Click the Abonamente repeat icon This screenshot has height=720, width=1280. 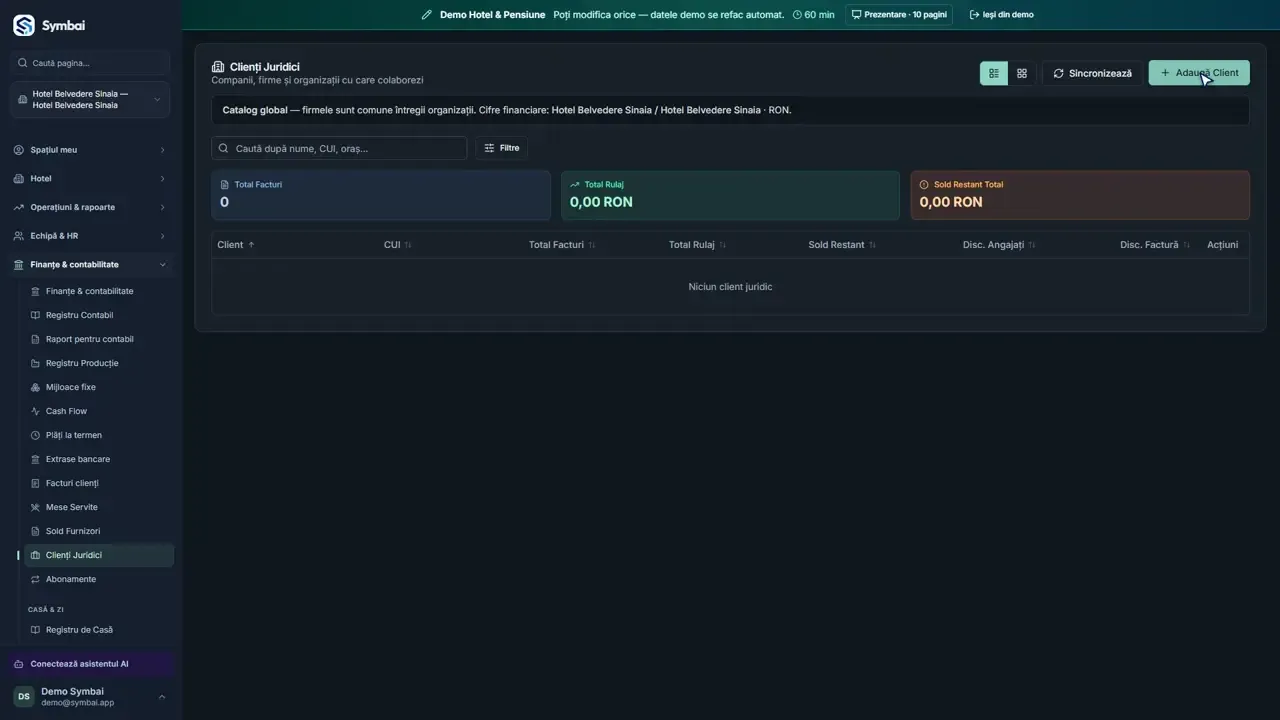pos(35,579)
